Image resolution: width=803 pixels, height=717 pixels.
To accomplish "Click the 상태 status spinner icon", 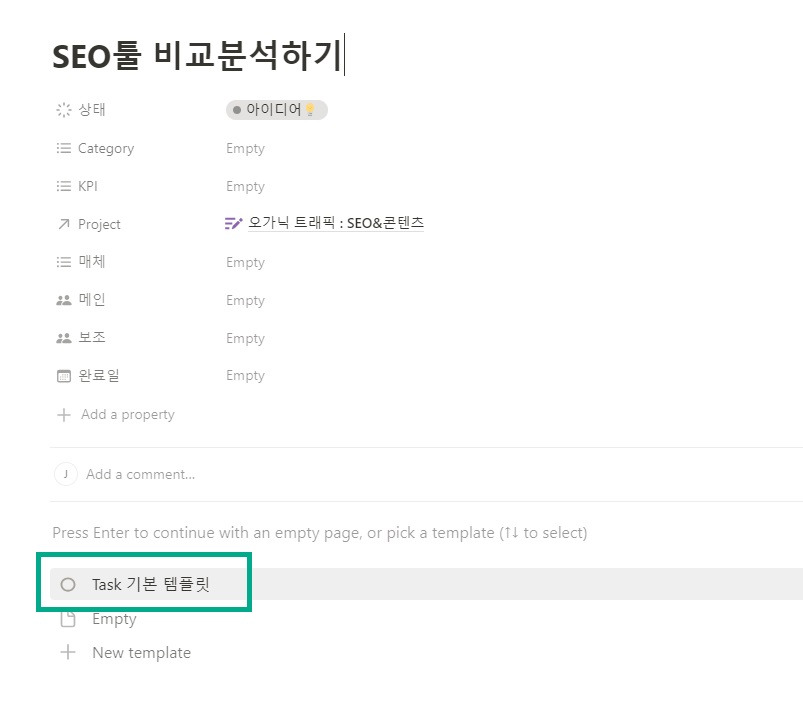I will coord(64,110).
